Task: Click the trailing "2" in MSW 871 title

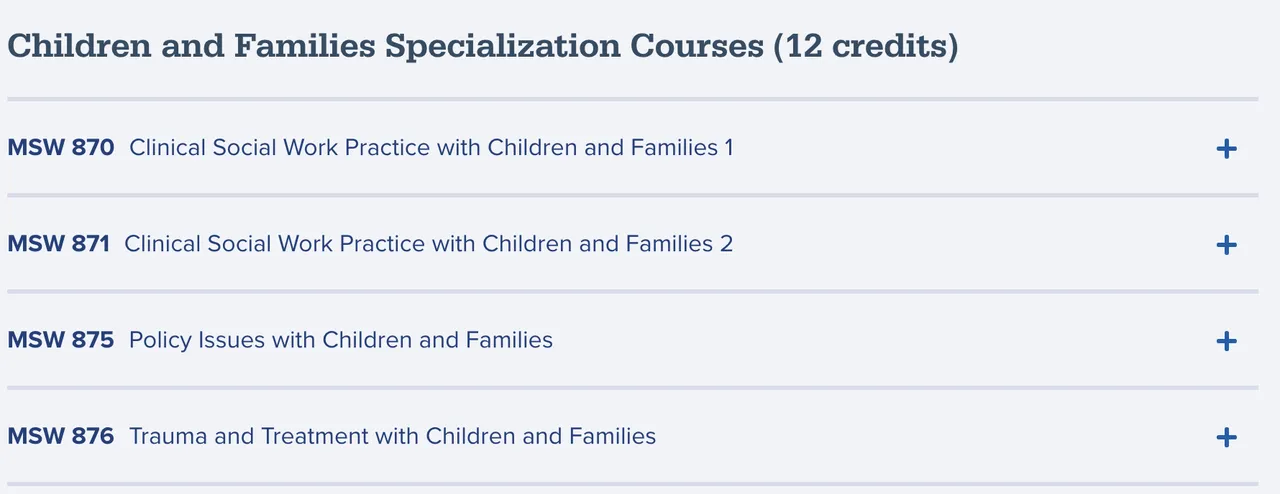Action: (x=726, y=244)
